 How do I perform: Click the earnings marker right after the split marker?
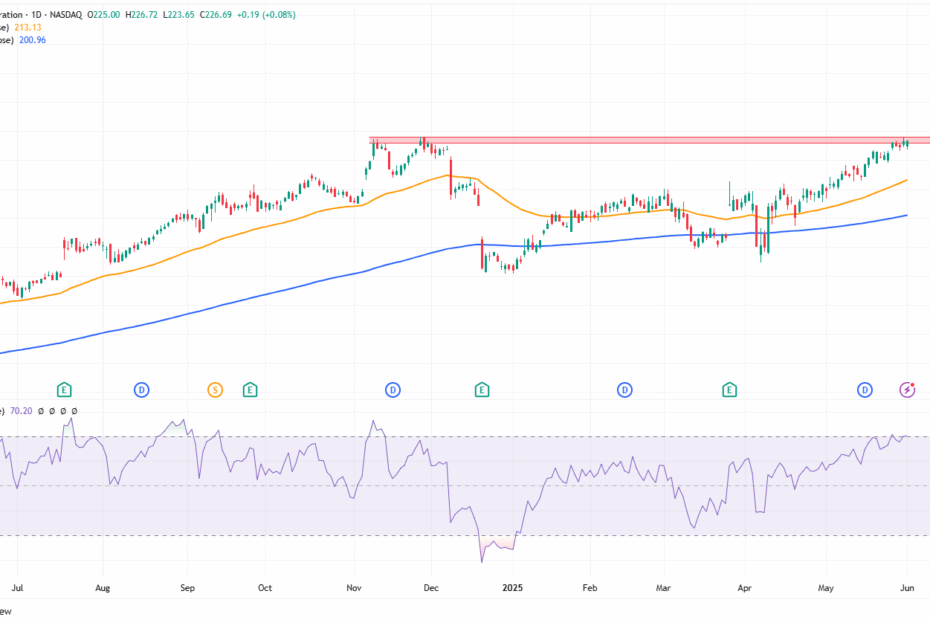[250, 389]
